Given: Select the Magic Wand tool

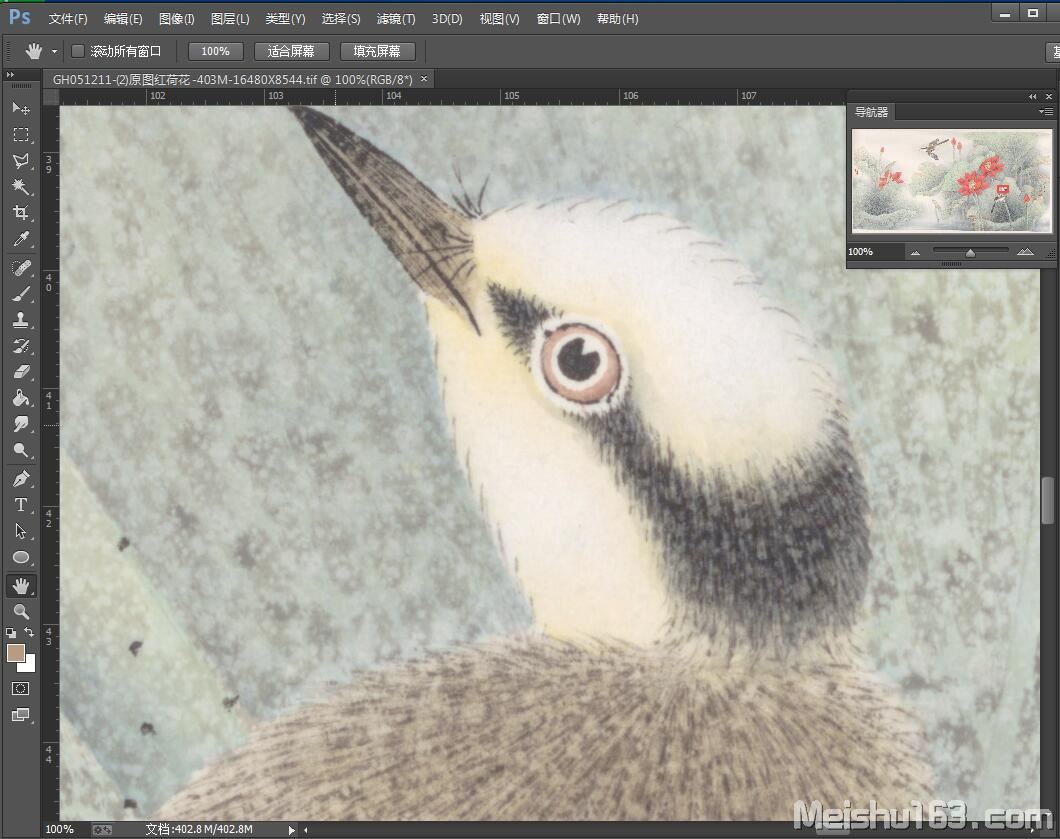Looking at the screenshot, I should [x=21, y=187].
